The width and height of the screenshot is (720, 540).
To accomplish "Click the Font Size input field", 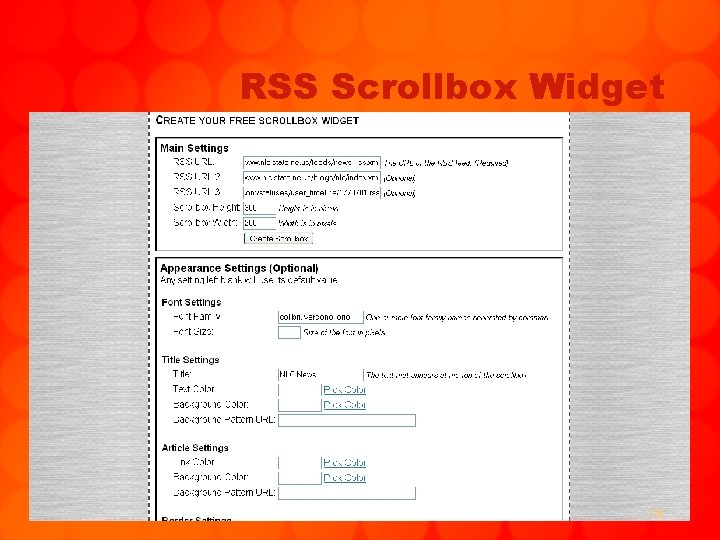I will (289, 332).
